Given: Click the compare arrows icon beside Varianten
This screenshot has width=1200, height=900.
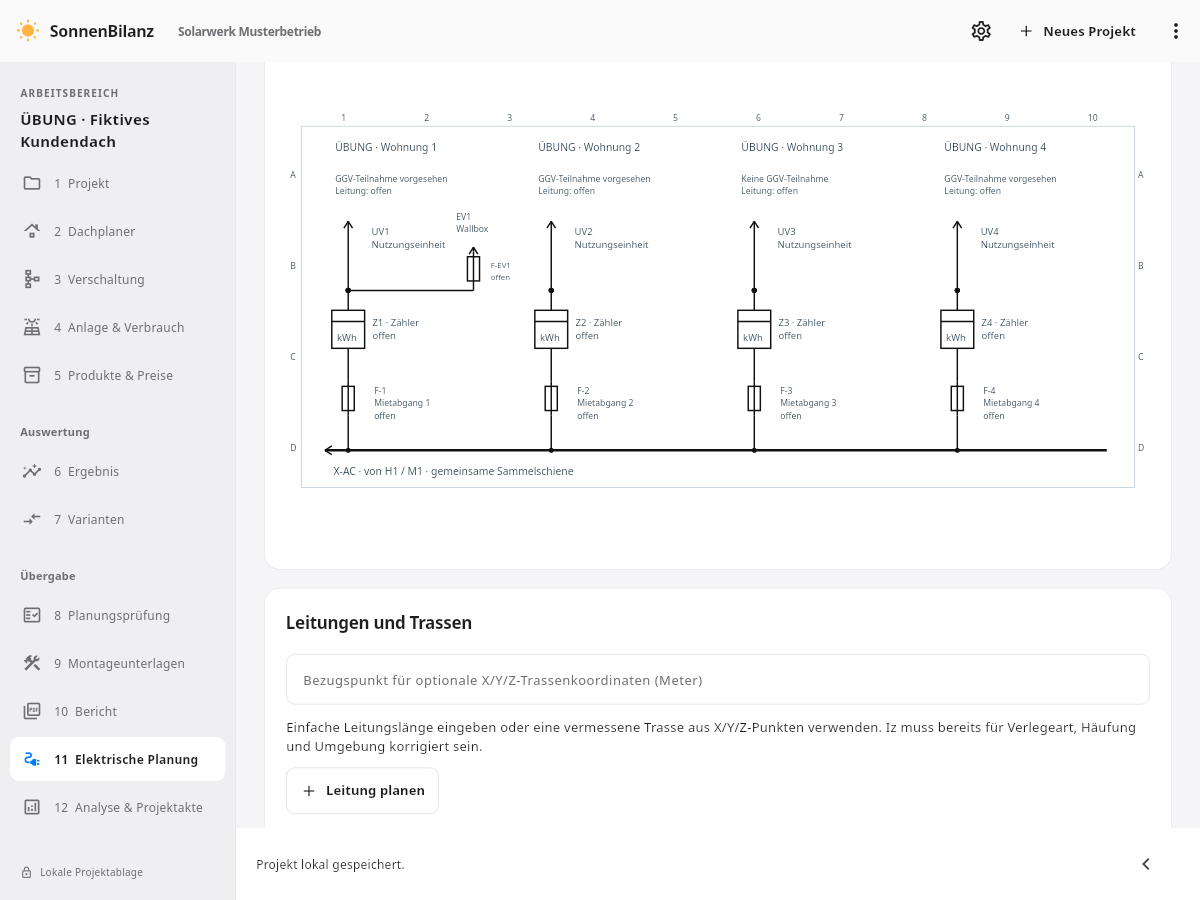Looking at the screenshot, I should 32,519.
